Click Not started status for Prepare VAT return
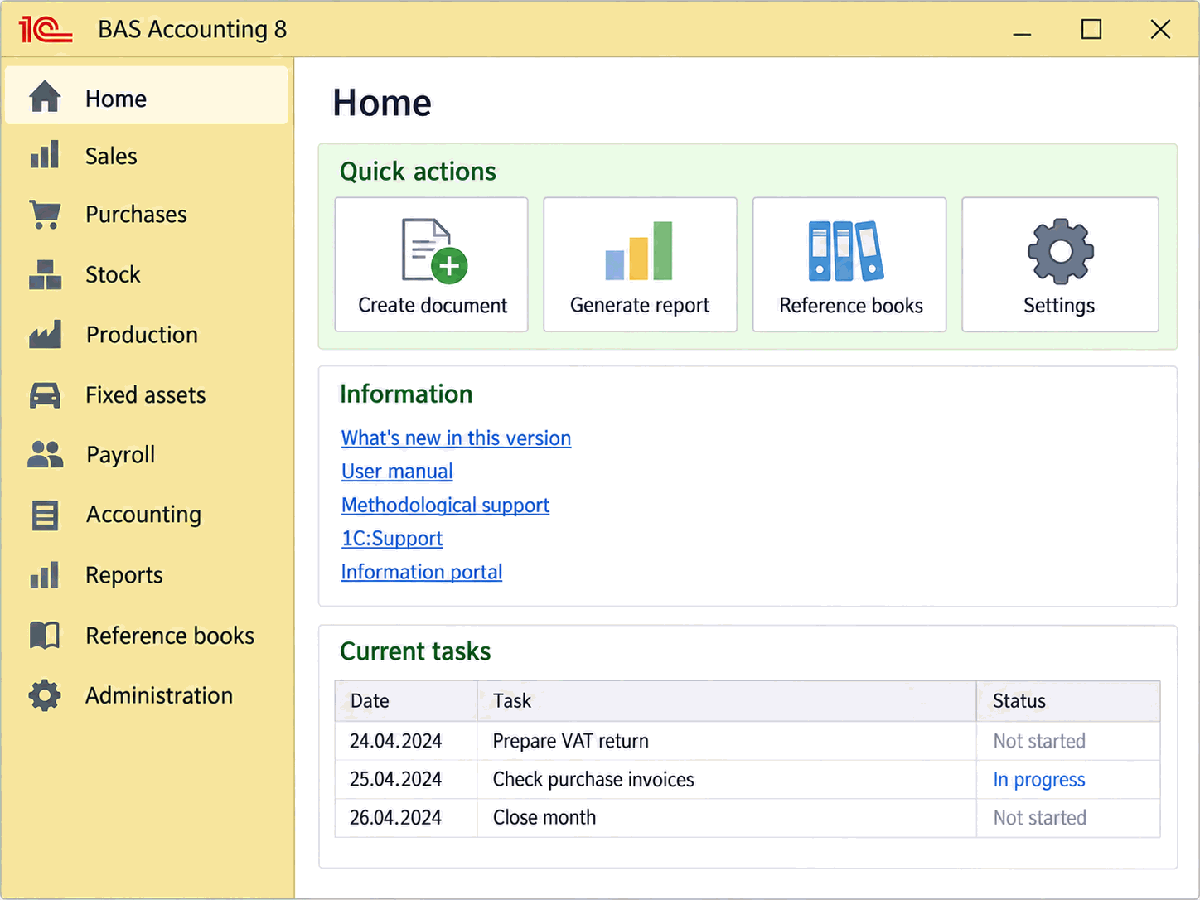Viewport: 1200px width, 900px height. click(x=1039, y=741)
